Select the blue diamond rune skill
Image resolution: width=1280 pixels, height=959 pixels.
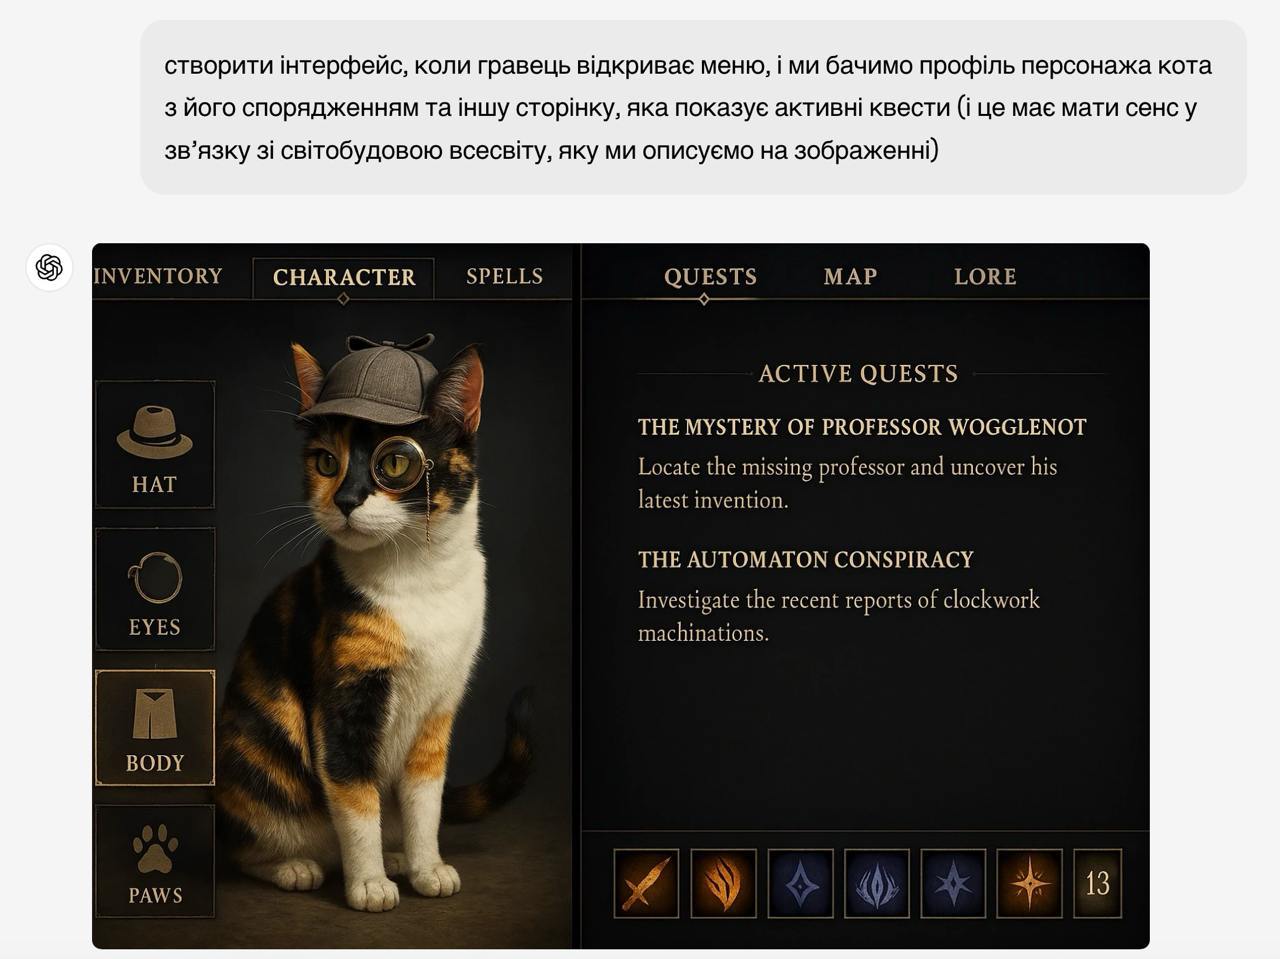pyautogui.click(x=800, y=883)
